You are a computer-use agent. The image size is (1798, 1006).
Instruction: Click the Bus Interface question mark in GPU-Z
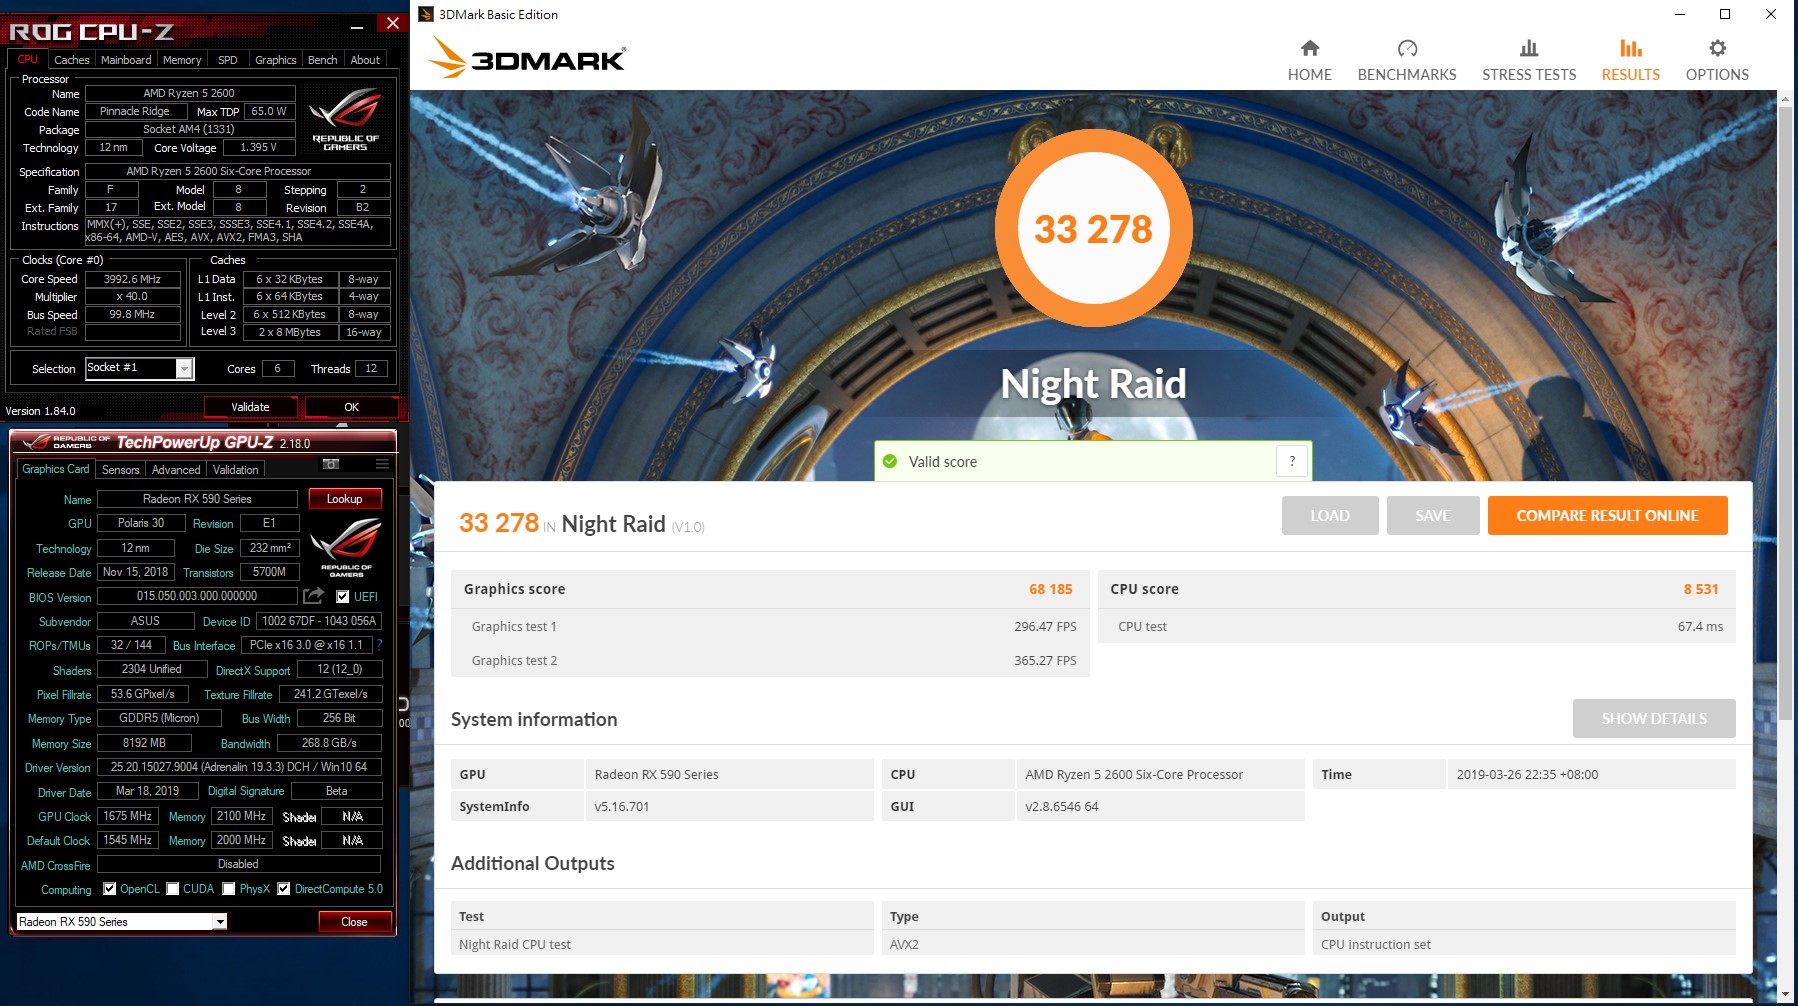point(380,645)
